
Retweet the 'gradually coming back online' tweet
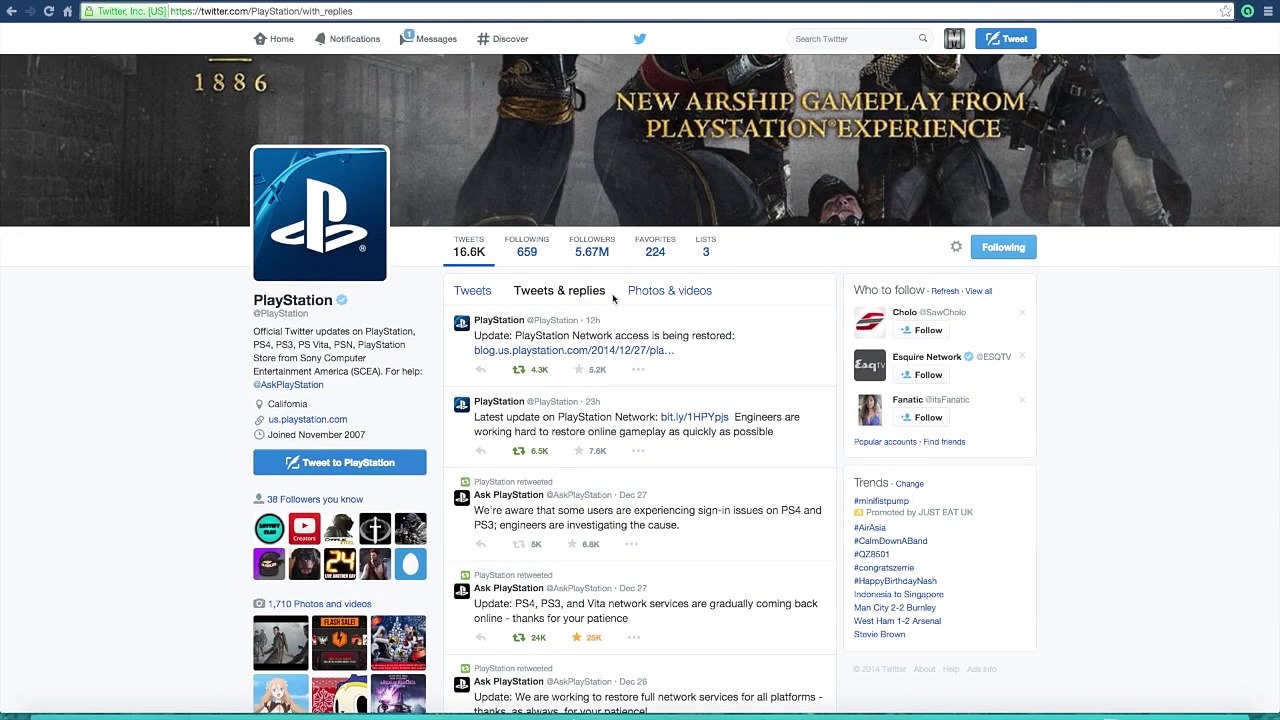coord(518,637)
